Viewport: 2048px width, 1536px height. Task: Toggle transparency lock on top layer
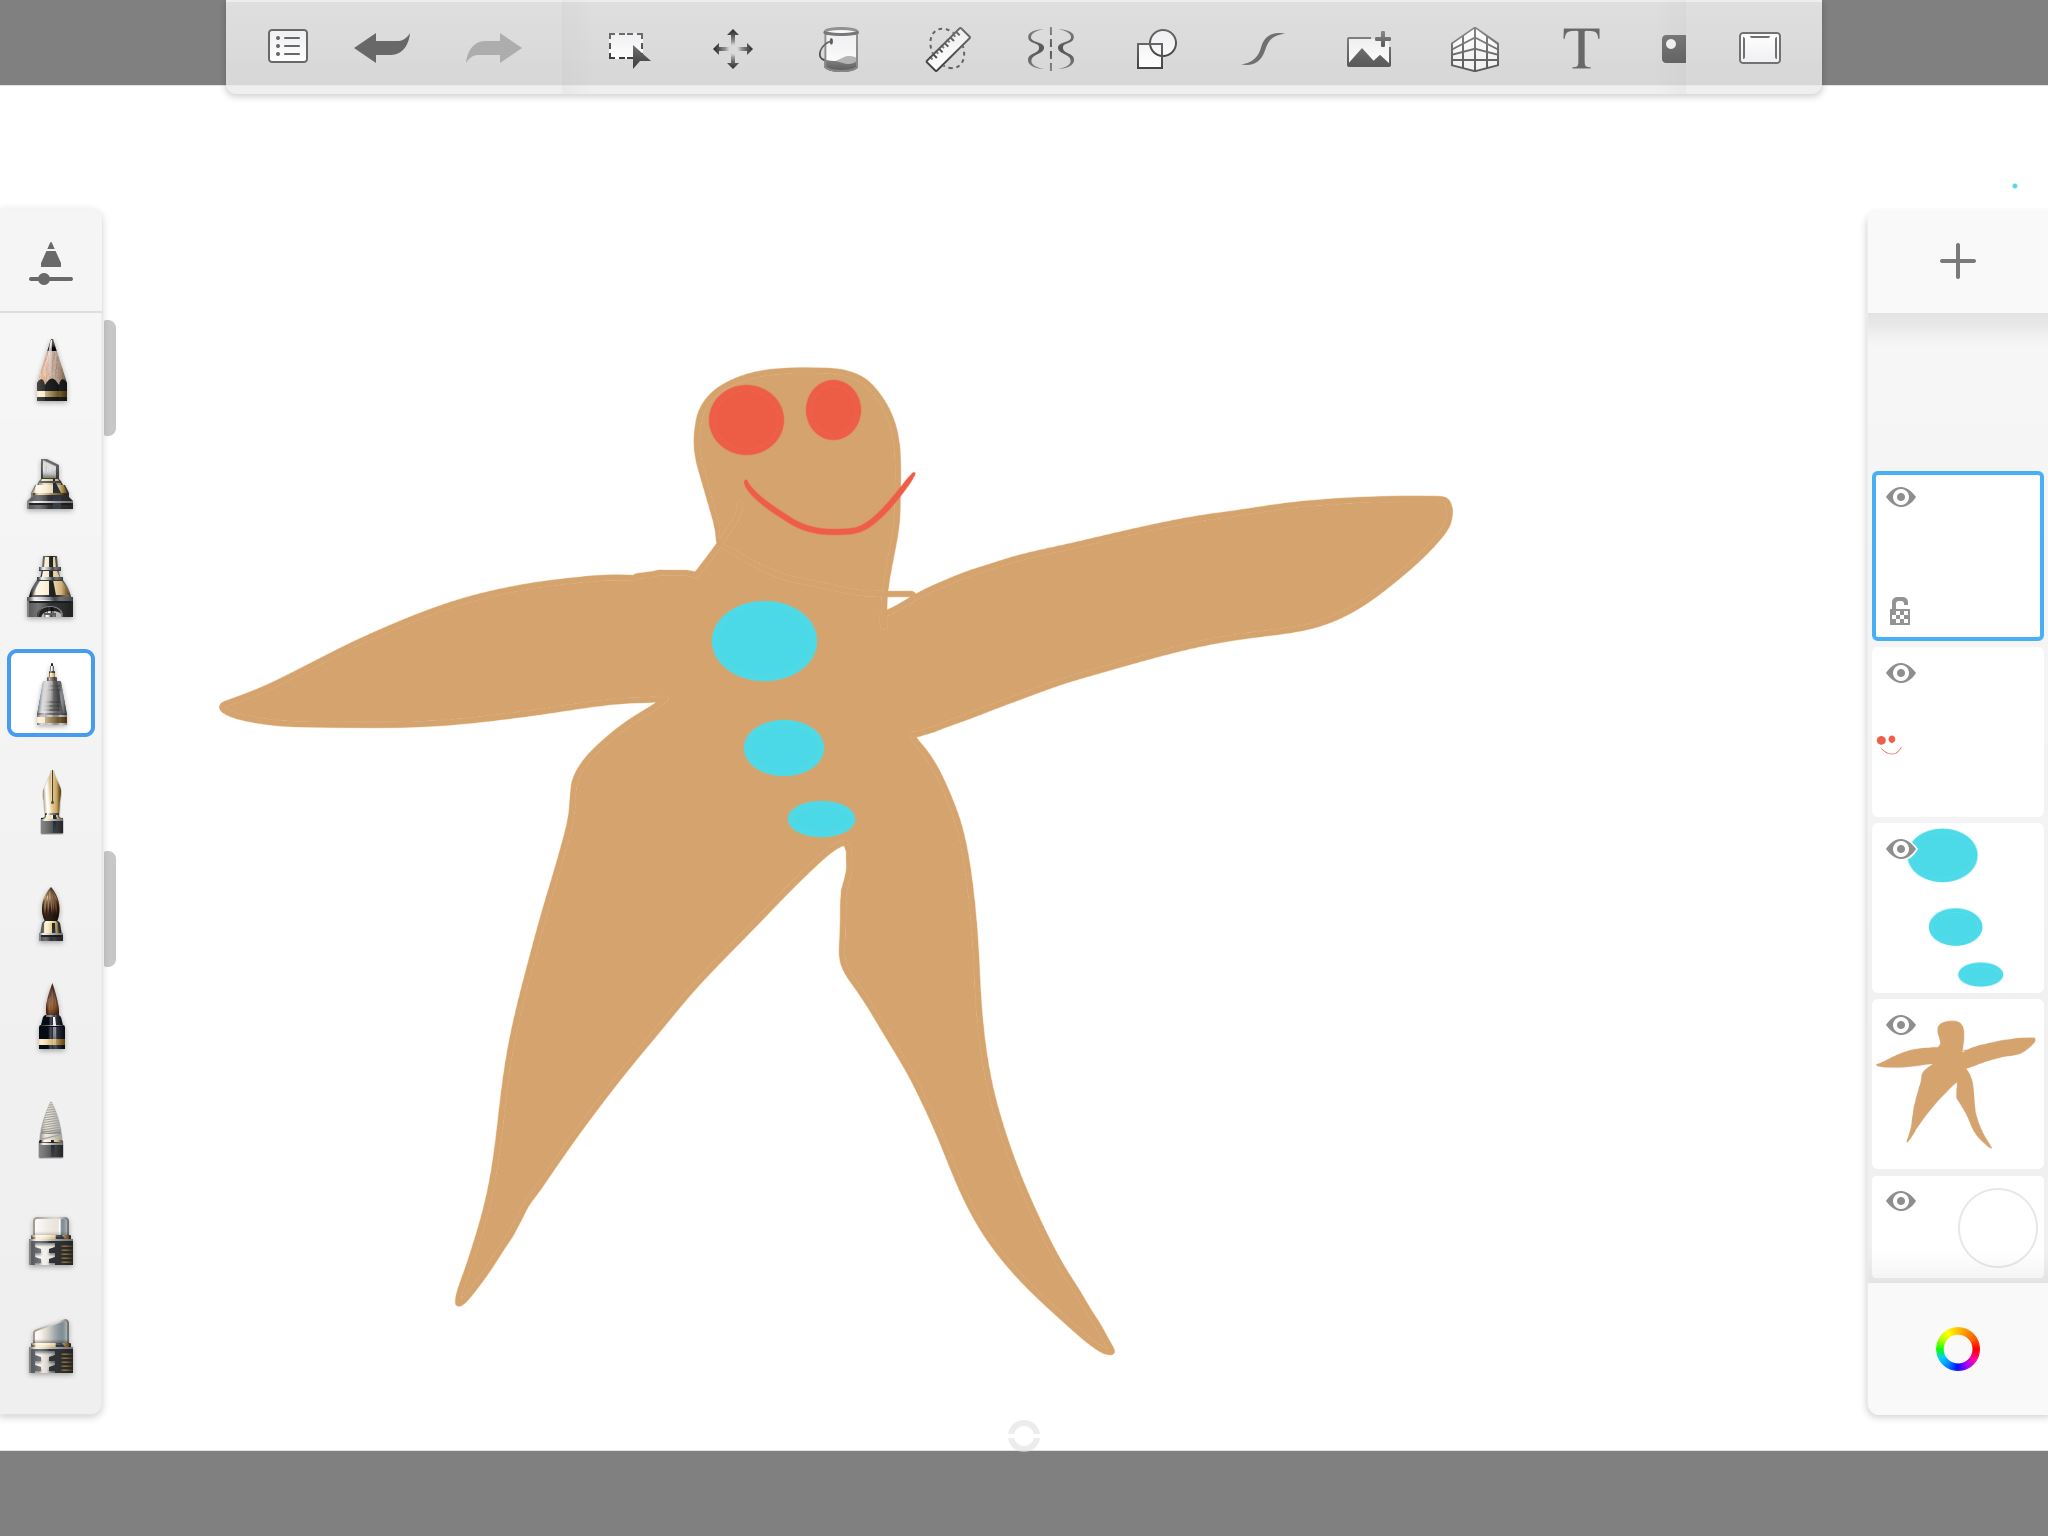click(1899, 611)
